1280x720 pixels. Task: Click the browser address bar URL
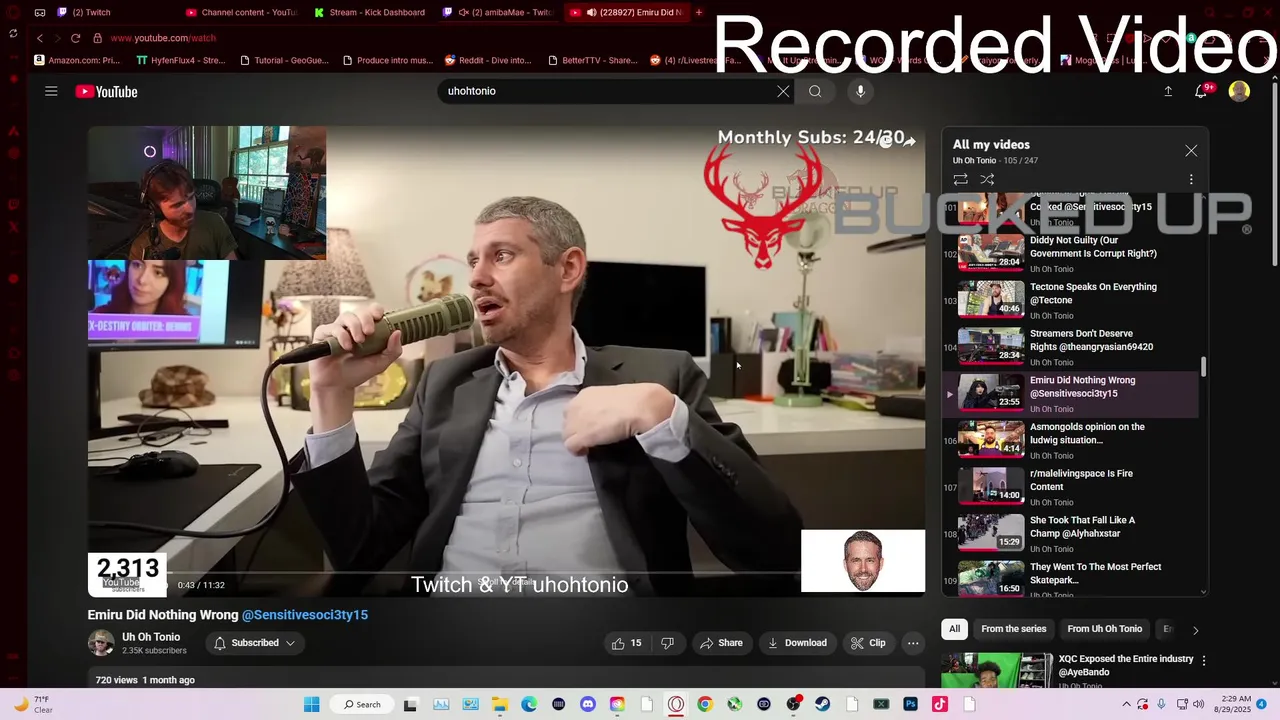[163, 38]
